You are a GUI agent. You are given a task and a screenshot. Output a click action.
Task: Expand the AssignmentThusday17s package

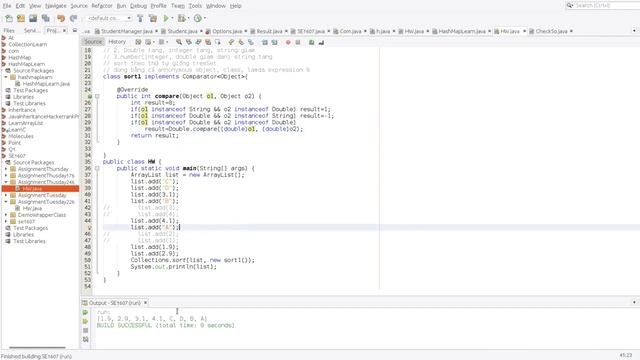(x=6, y=176)
